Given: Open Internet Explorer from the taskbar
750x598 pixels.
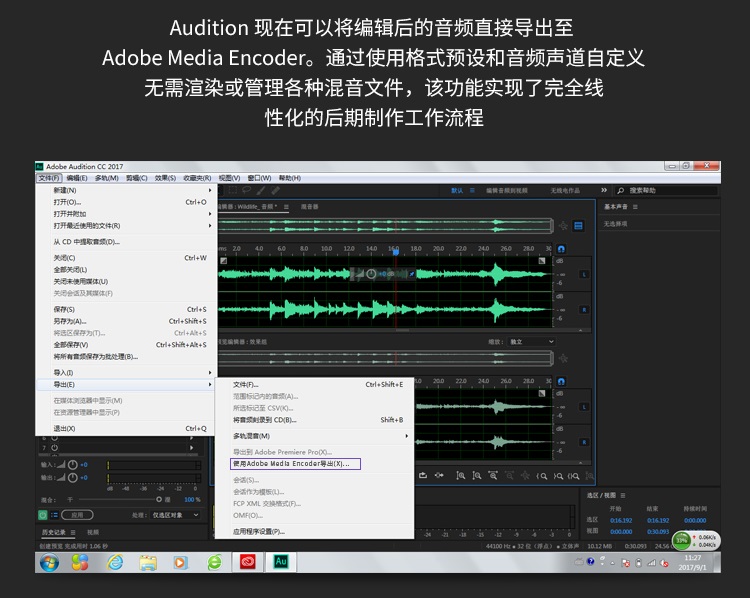Looking at the screenshot, I should 115,562.
